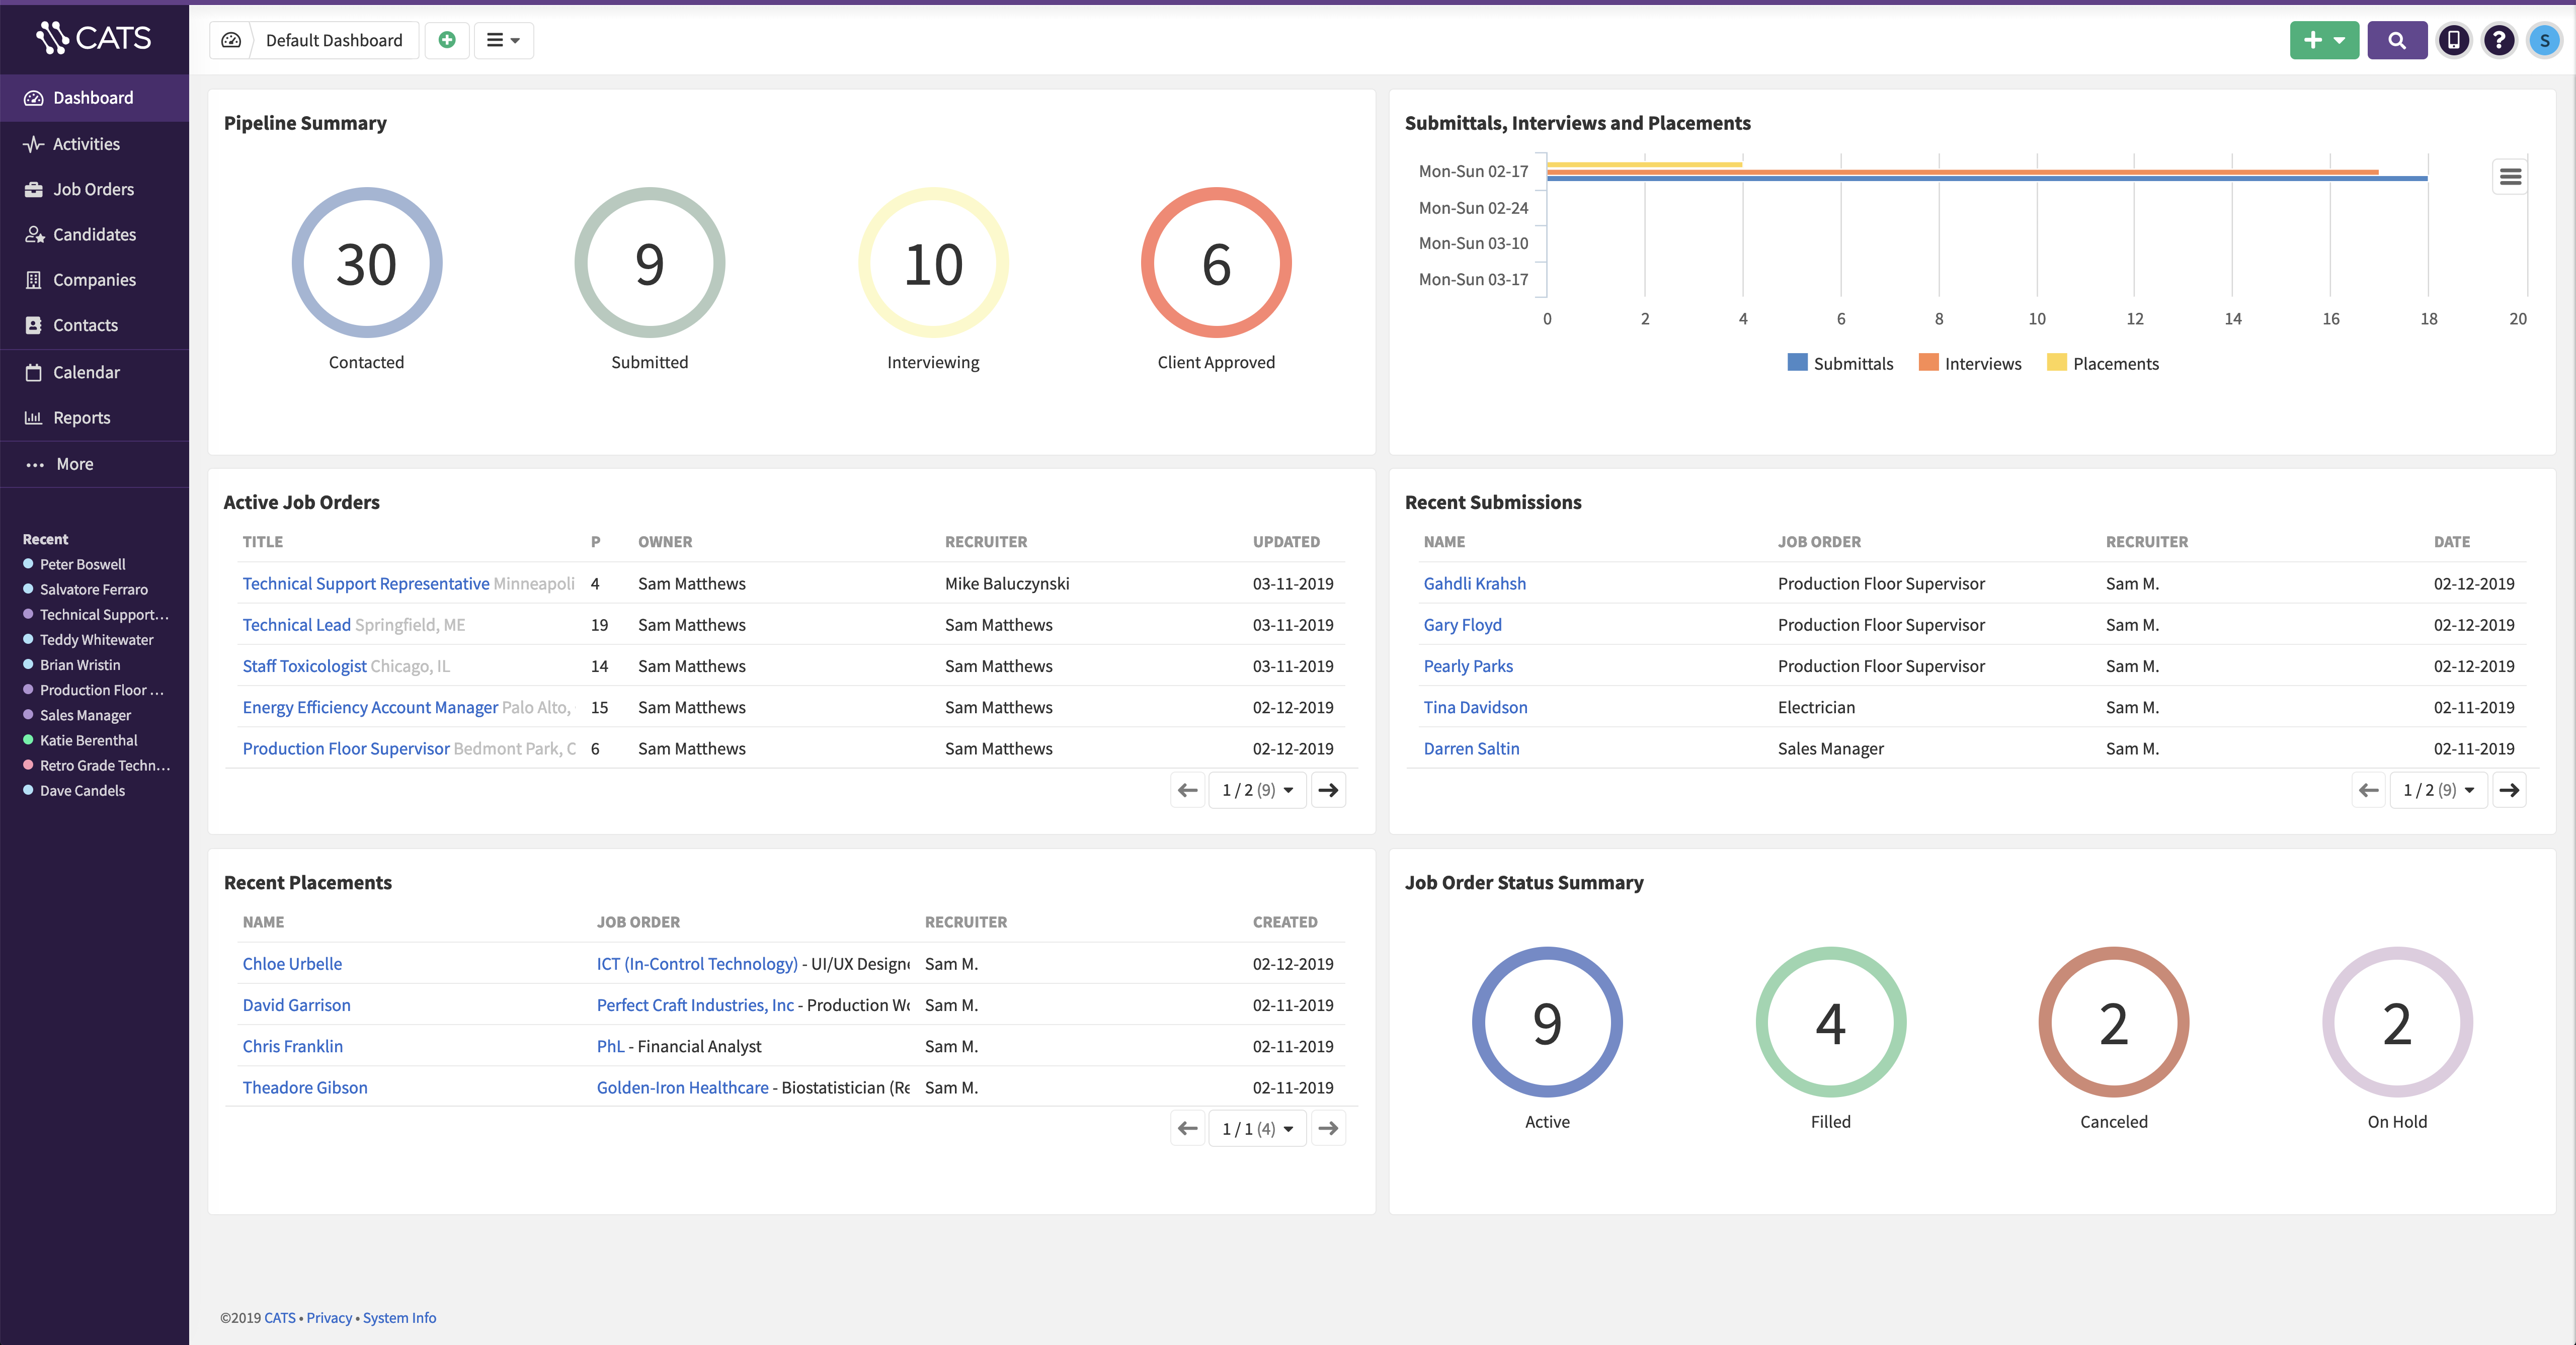Toggle Submittals legend filter in chart

(x=1840, y=363)
